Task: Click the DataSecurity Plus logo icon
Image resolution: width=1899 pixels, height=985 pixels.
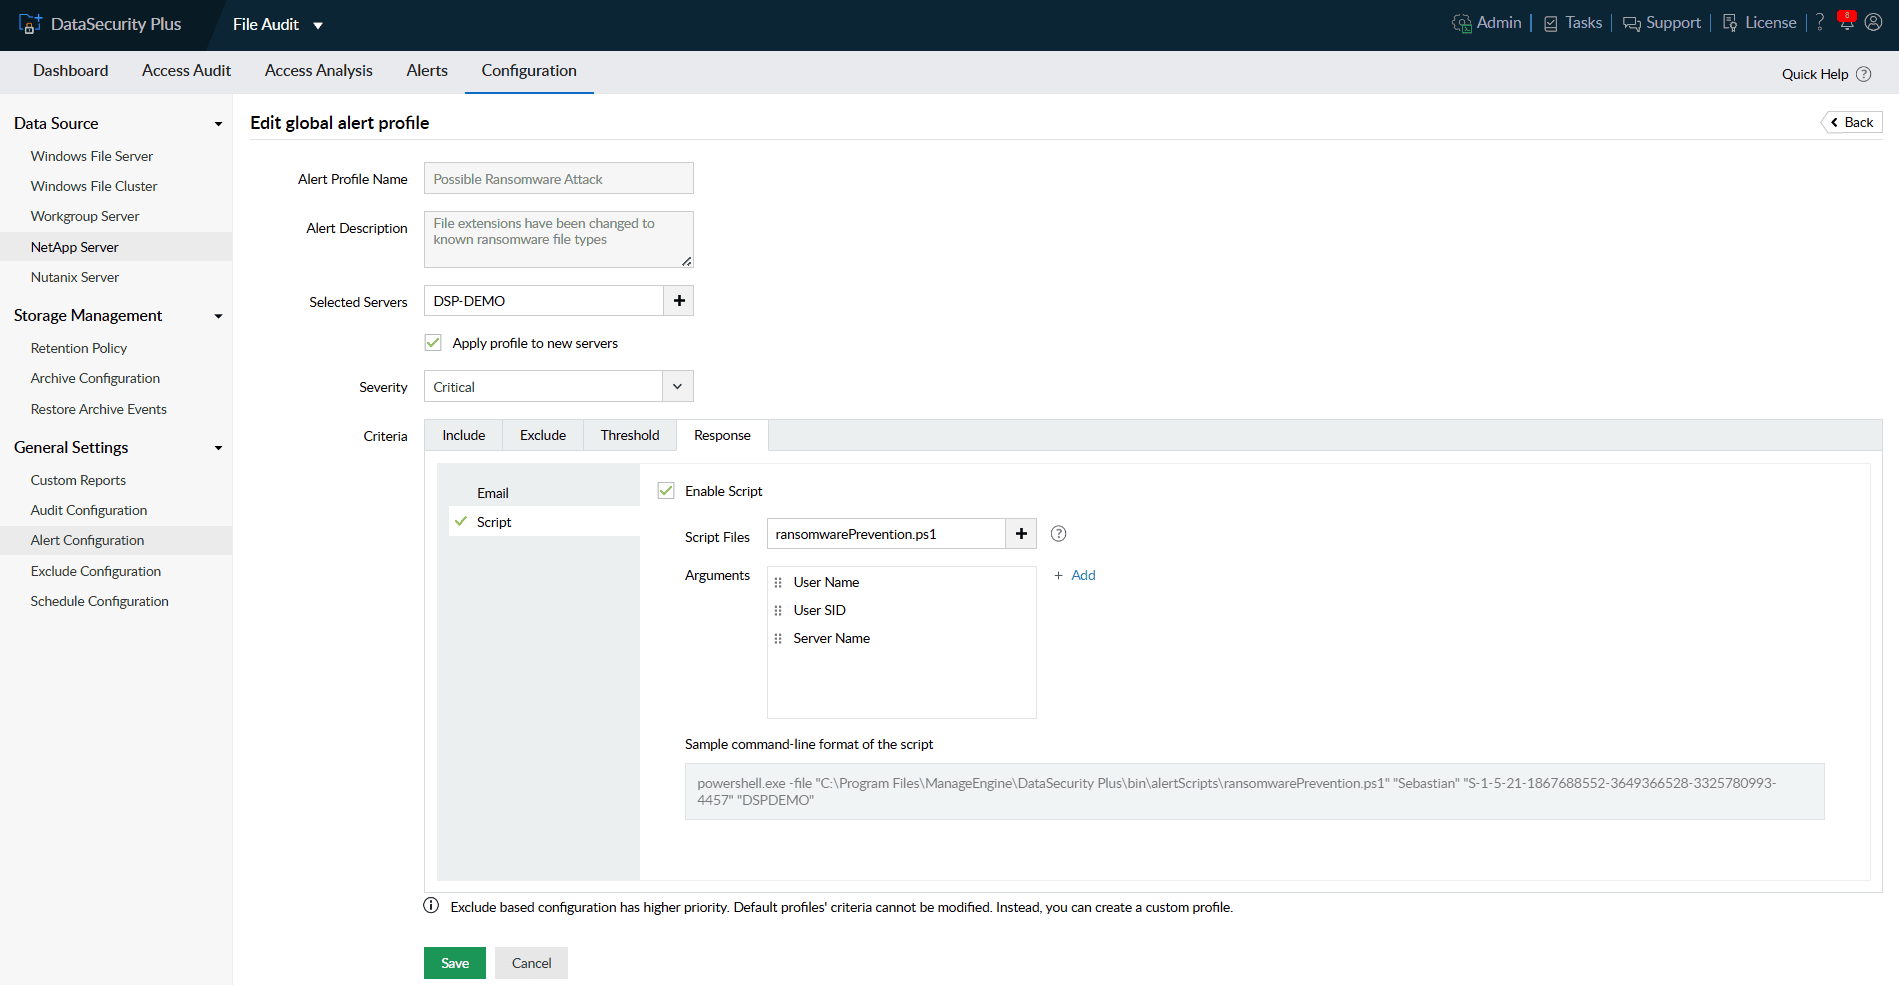Action: click(x=30, y=24)
